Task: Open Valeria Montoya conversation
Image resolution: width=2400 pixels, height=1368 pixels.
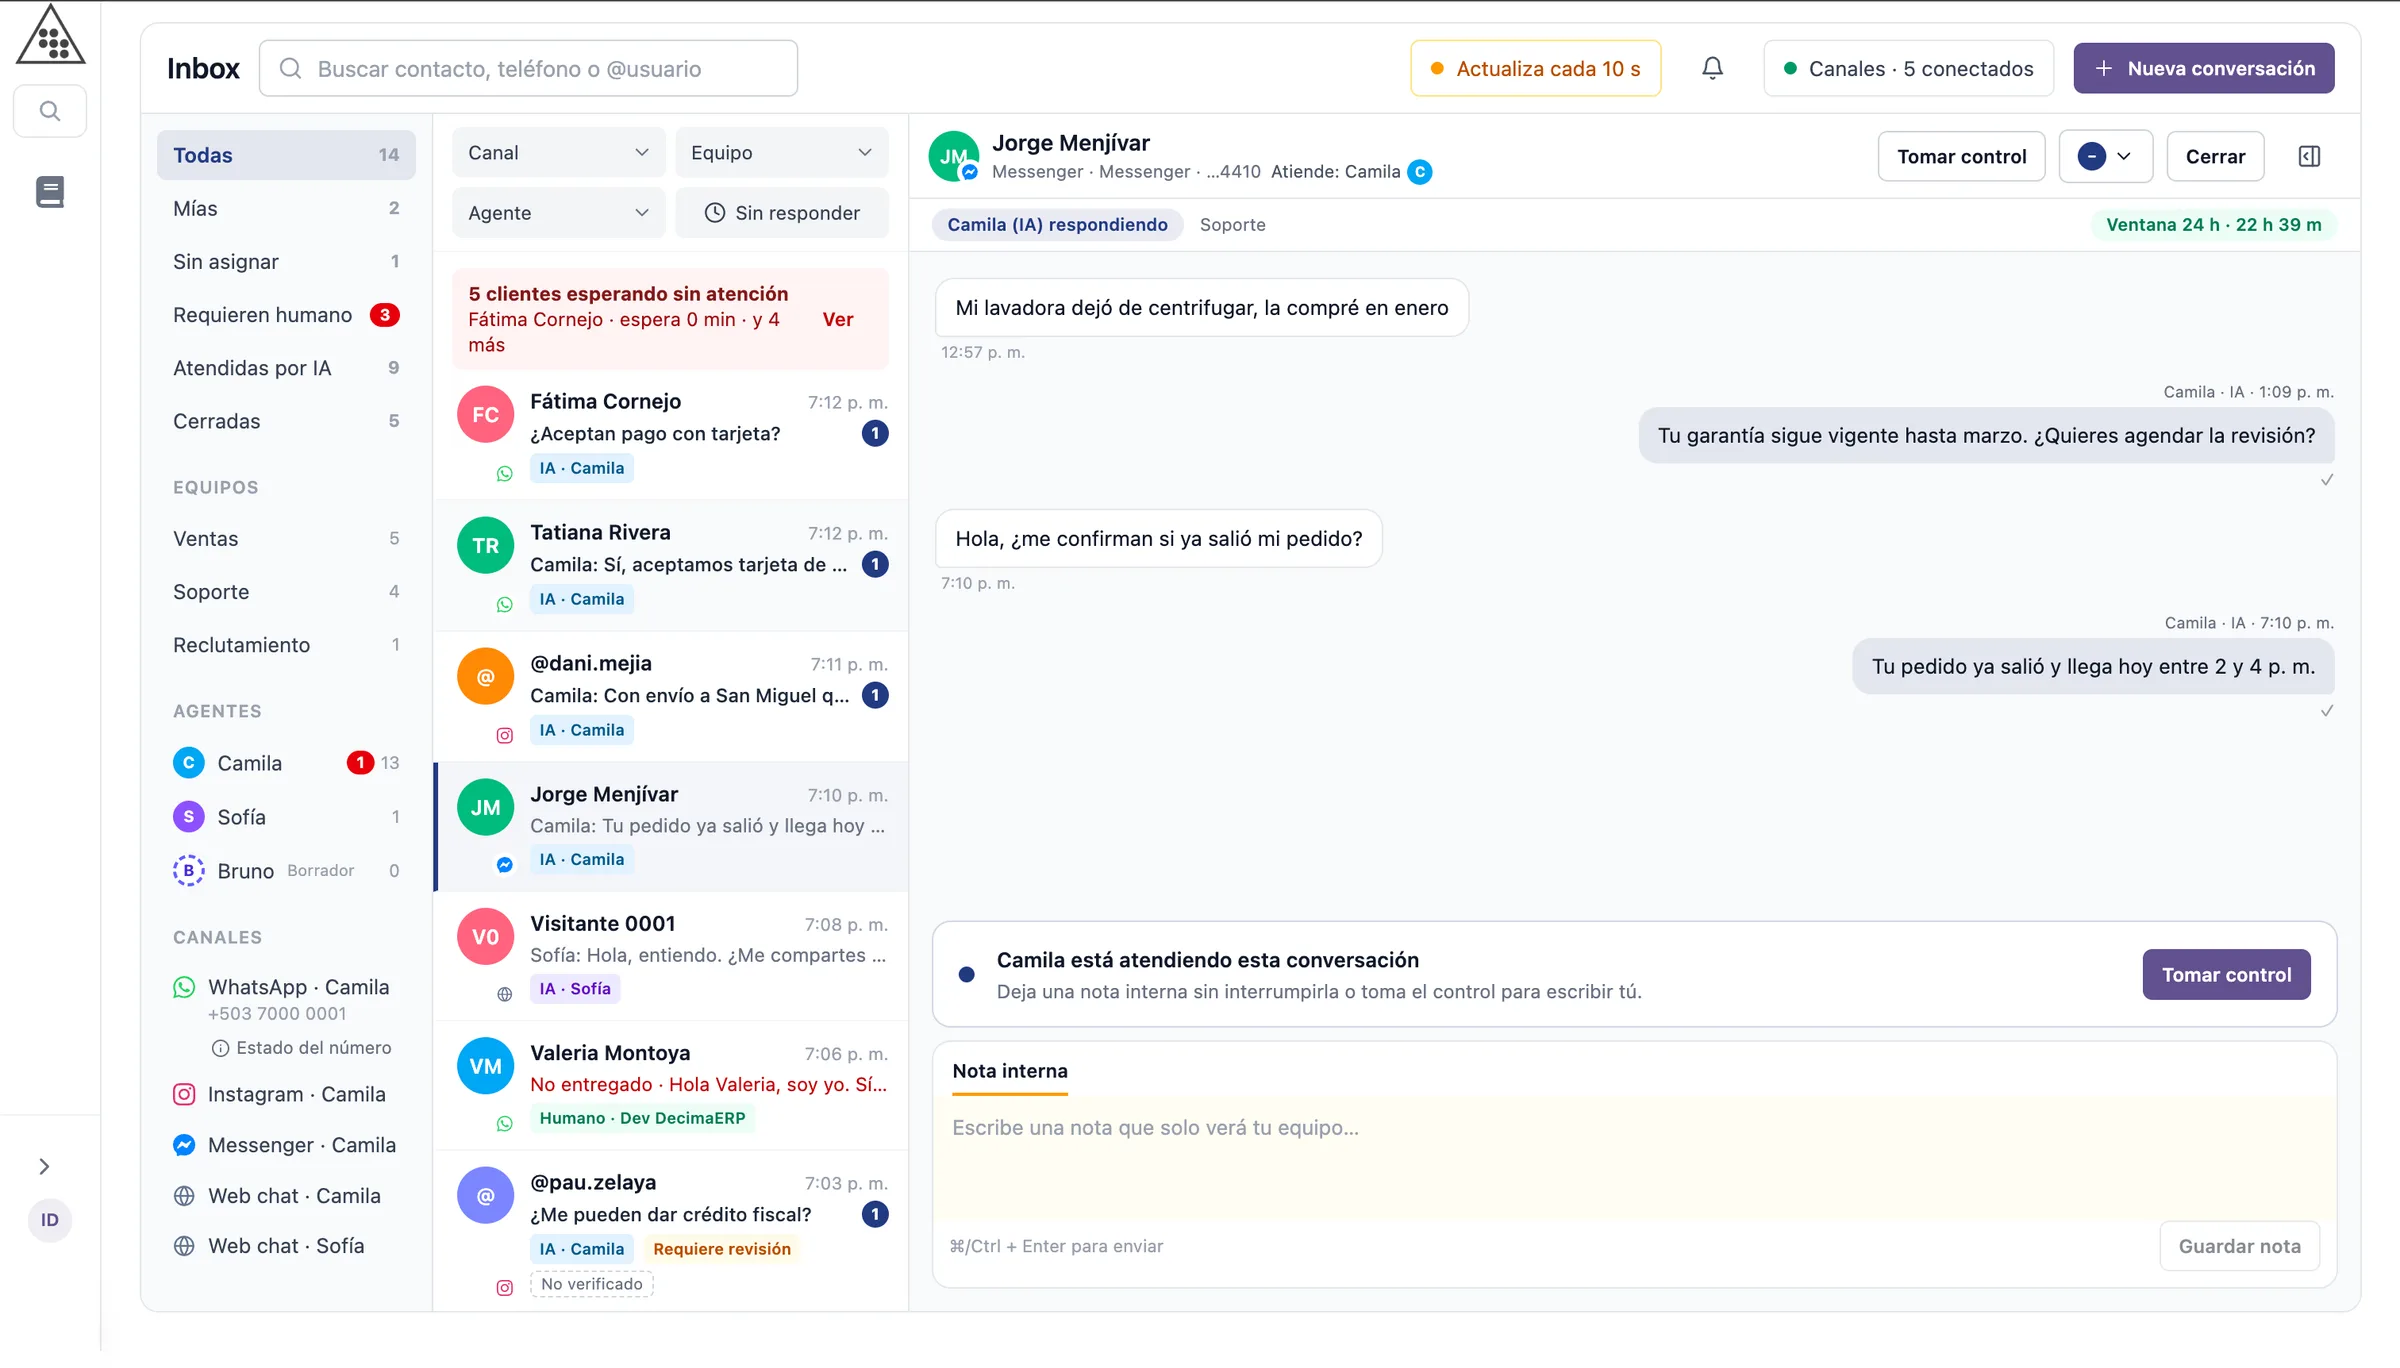Action: click(x=671, y=1085)
